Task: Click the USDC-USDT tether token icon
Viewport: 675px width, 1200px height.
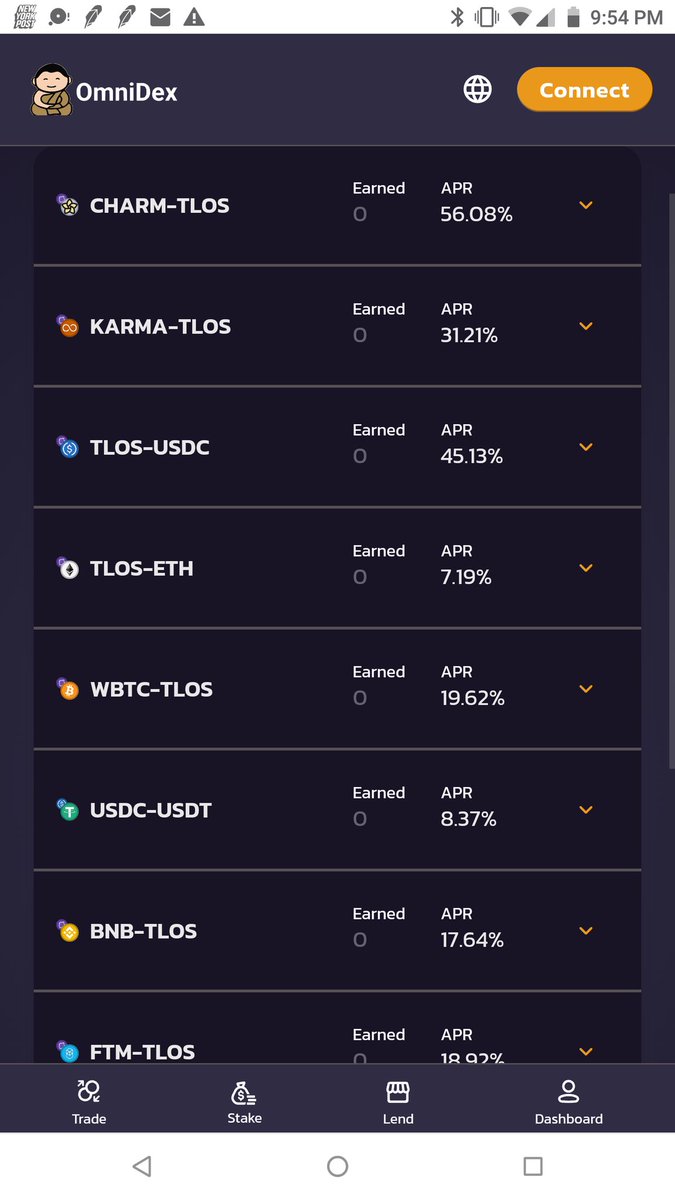Action: pos(68,811)
